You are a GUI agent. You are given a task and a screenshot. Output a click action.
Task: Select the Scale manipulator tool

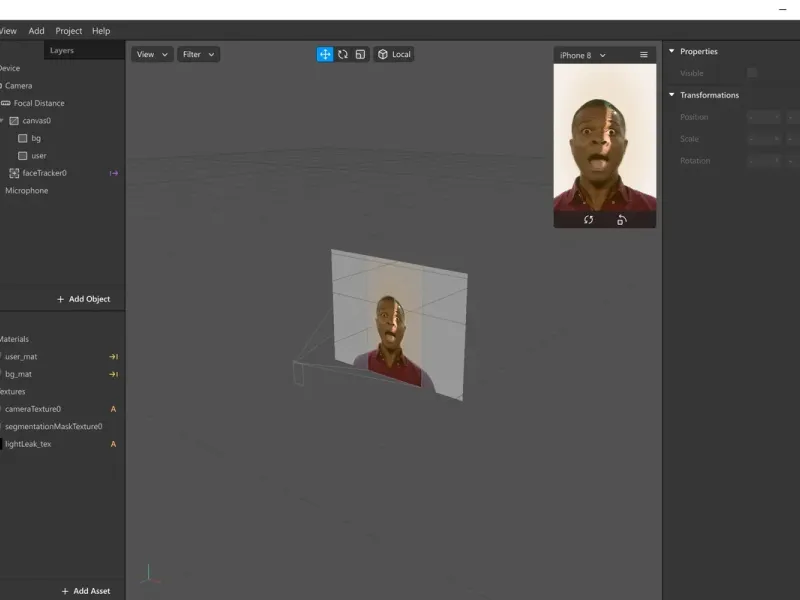360,54
